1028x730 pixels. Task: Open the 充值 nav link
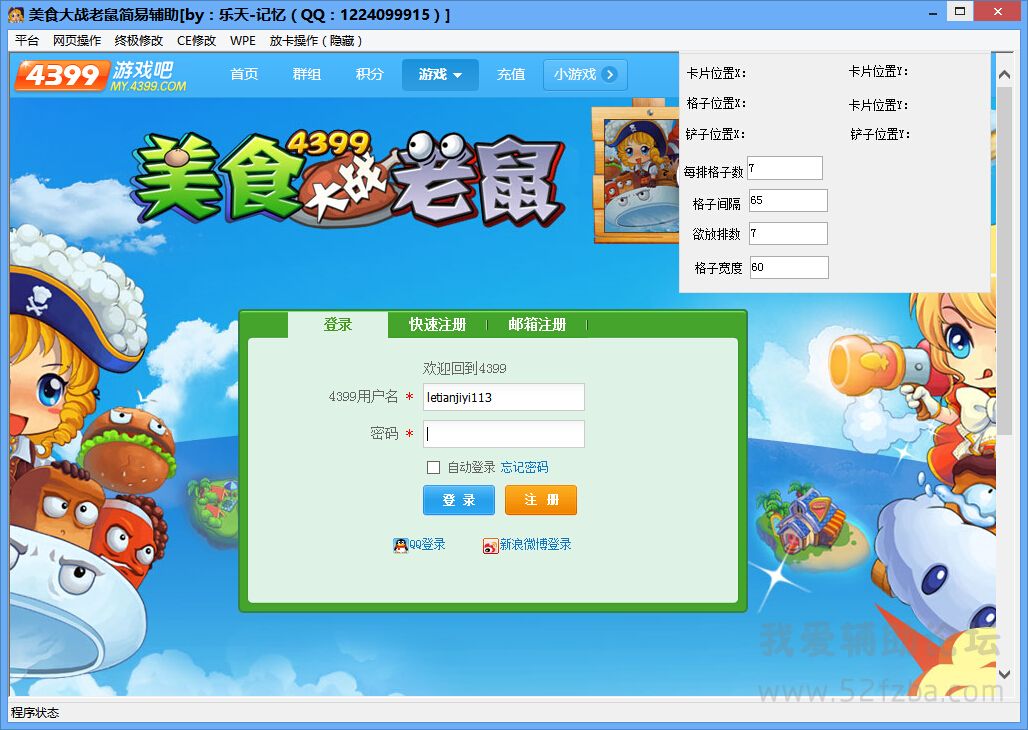click(x=511, y=74)
